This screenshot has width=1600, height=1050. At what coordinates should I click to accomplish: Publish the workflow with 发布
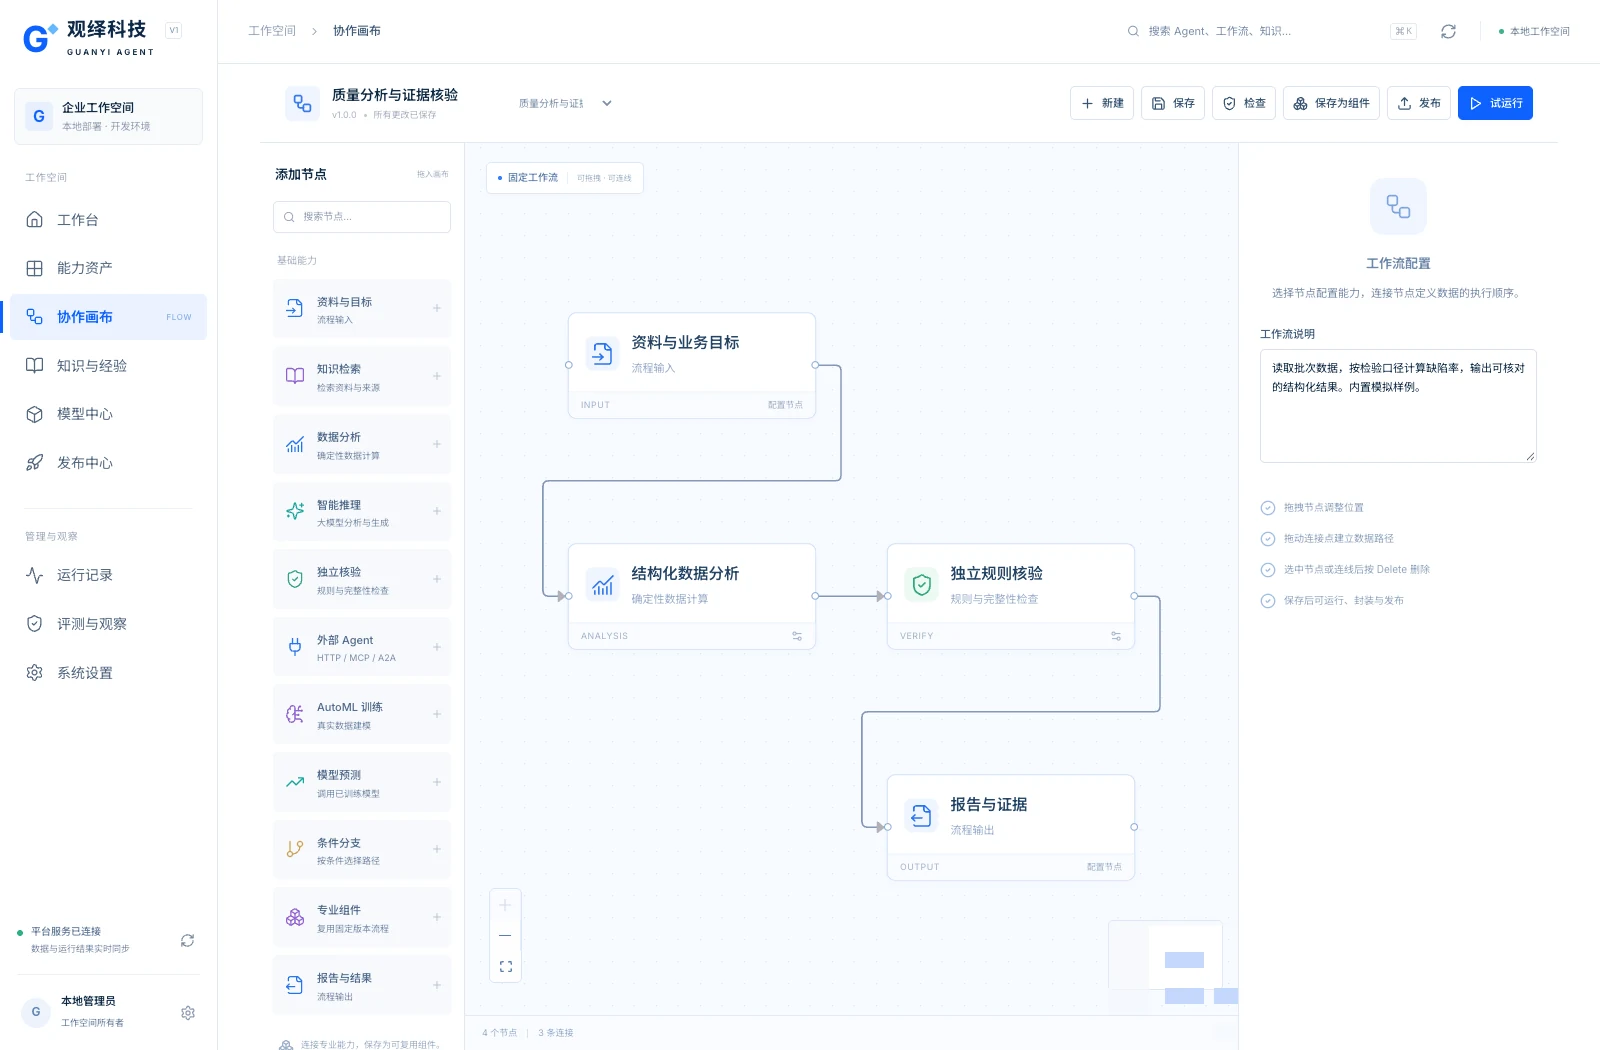pyautogui.click(x=1419, y=103)
